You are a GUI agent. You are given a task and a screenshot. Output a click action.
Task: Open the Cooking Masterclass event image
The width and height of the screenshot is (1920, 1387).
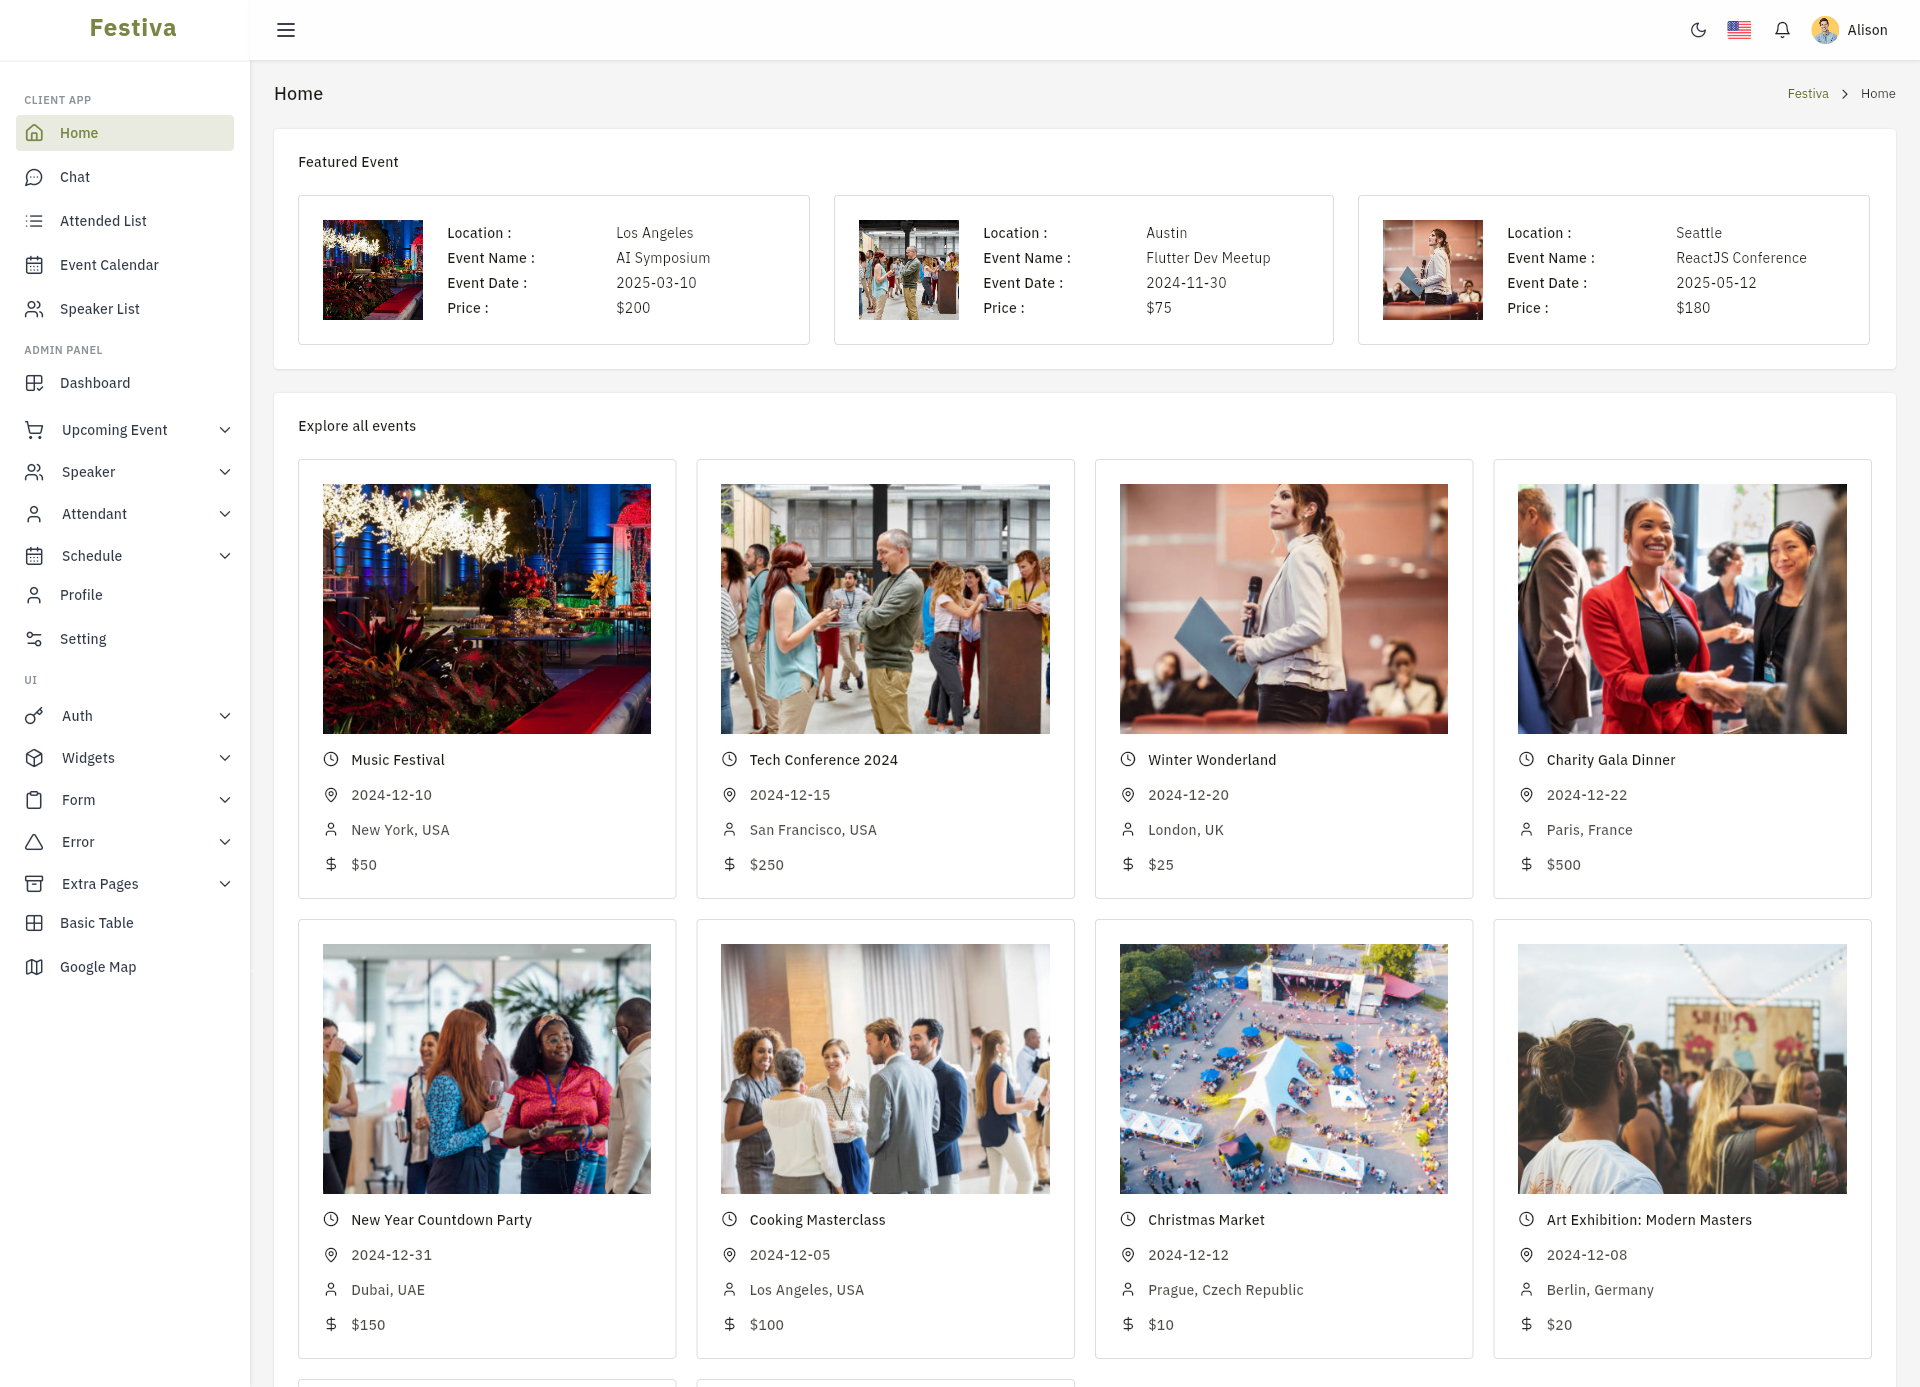pyautogui.click(x=885, y=1069)
